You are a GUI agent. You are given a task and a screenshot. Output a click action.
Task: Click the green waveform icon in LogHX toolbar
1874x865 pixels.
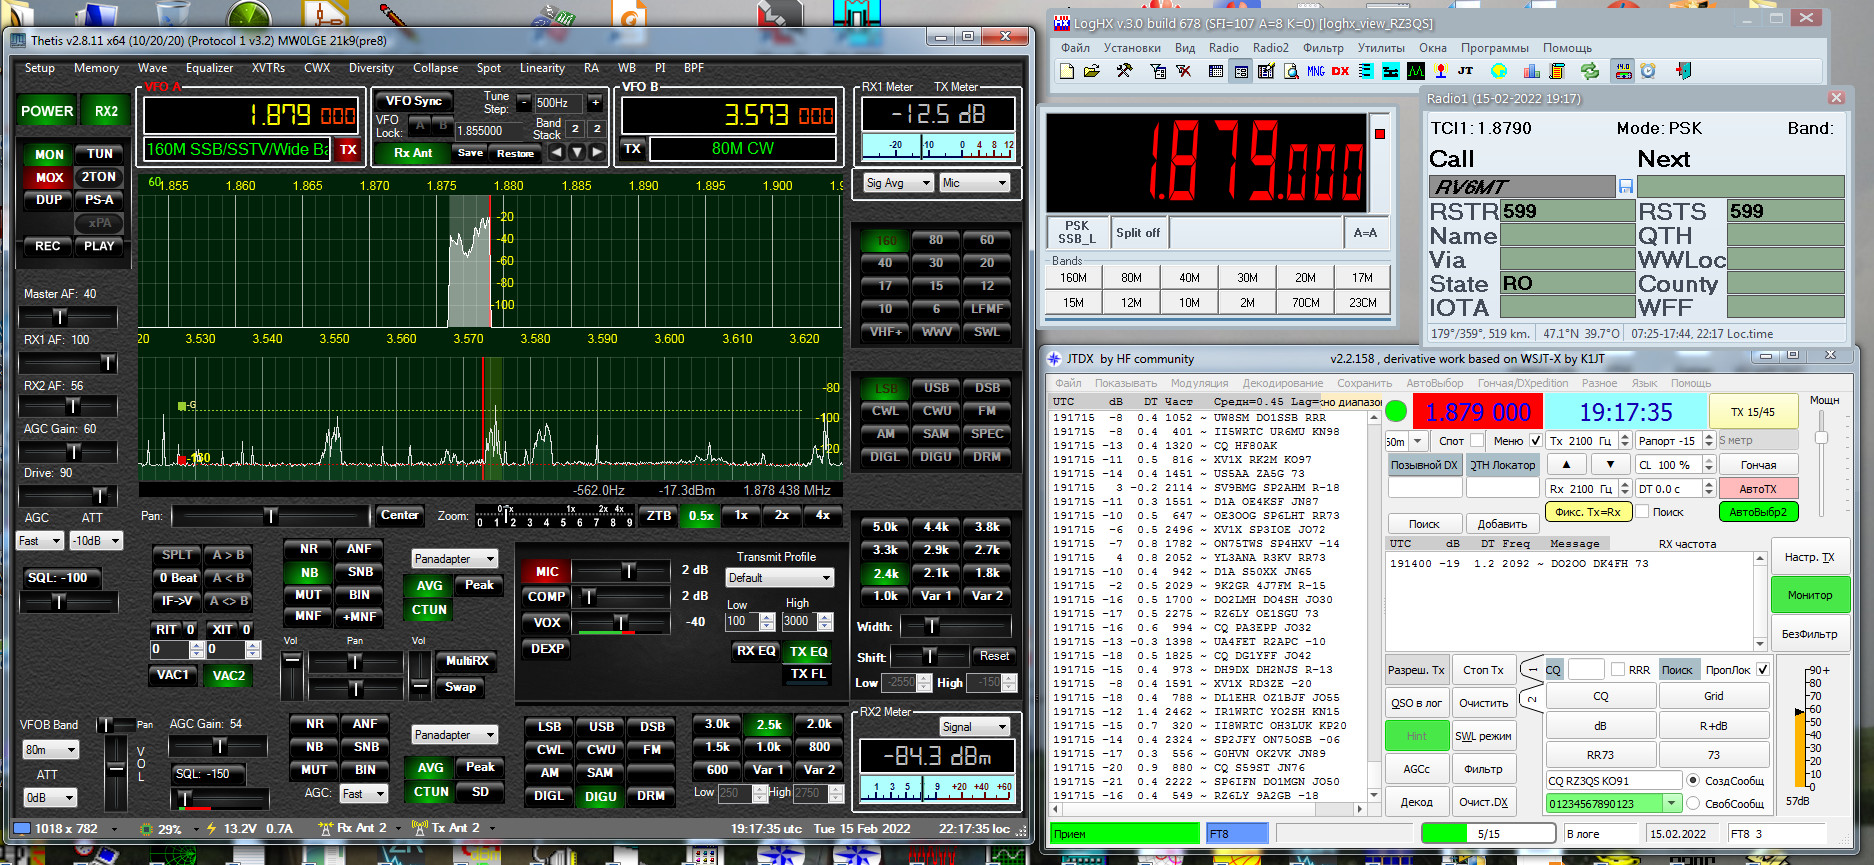pos(1416,71)
